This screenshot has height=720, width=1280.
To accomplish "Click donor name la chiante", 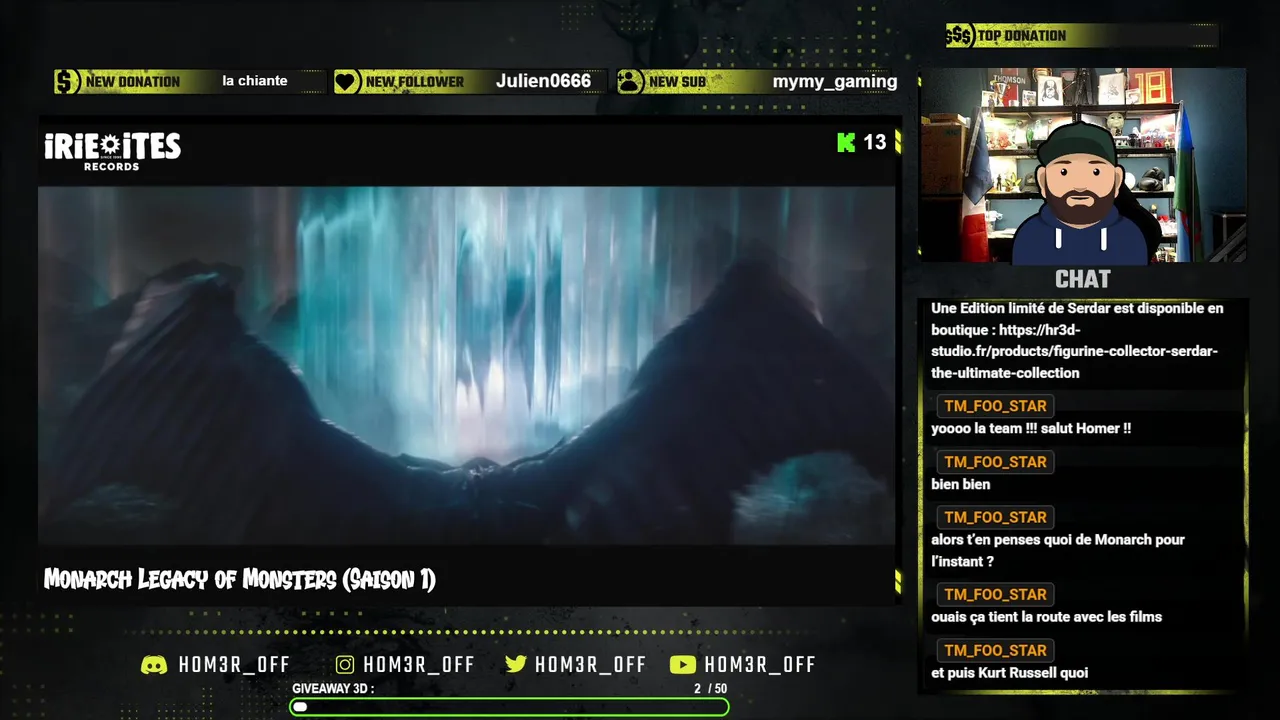I will (255, 81).
